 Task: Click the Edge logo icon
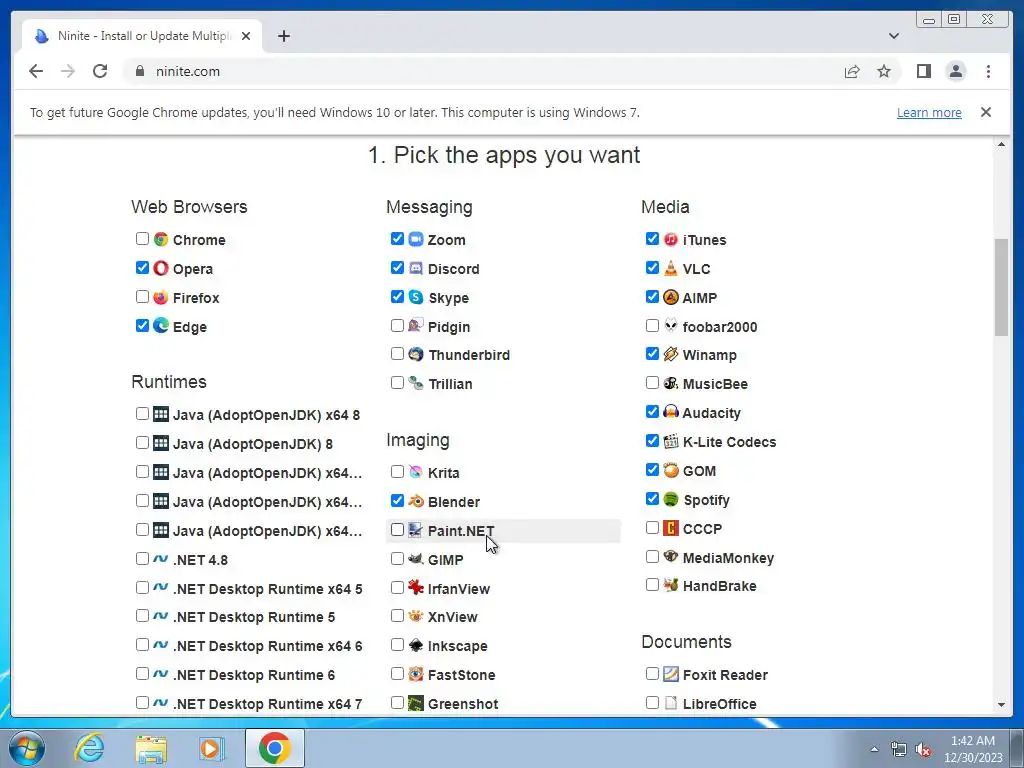click(161, 325)
